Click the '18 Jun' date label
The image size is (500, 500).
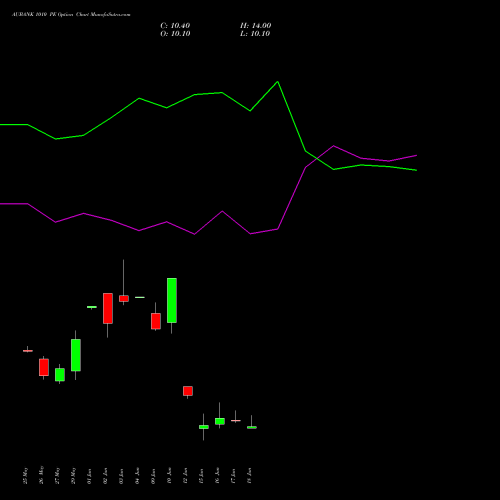coord(250,476)
